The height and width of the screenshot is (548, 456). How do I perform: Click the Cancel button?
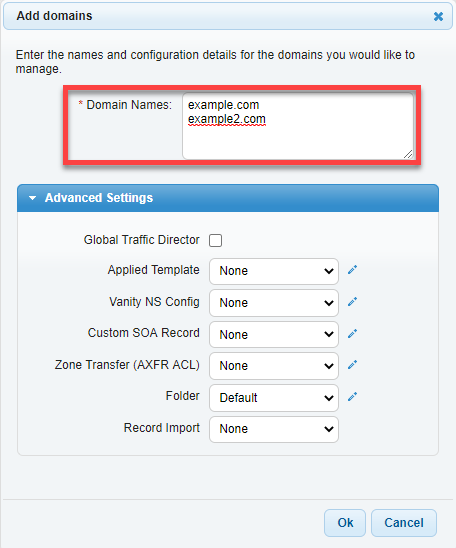(x=404, y=523)
